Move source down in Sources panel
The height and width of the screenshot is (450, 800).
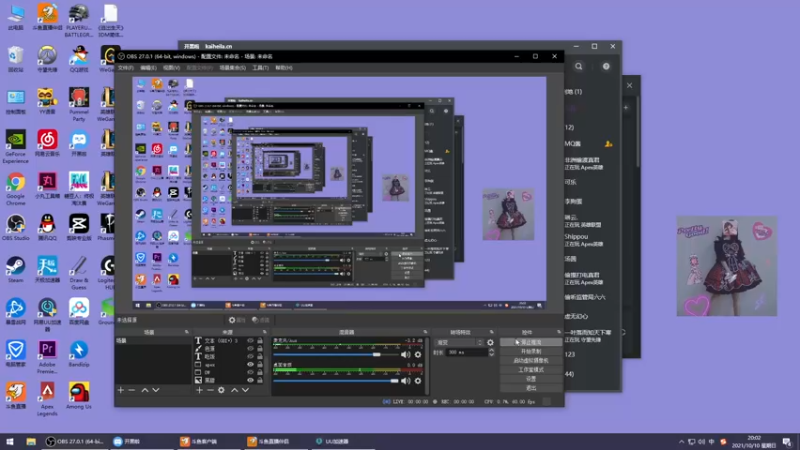(x=245, y=390)
